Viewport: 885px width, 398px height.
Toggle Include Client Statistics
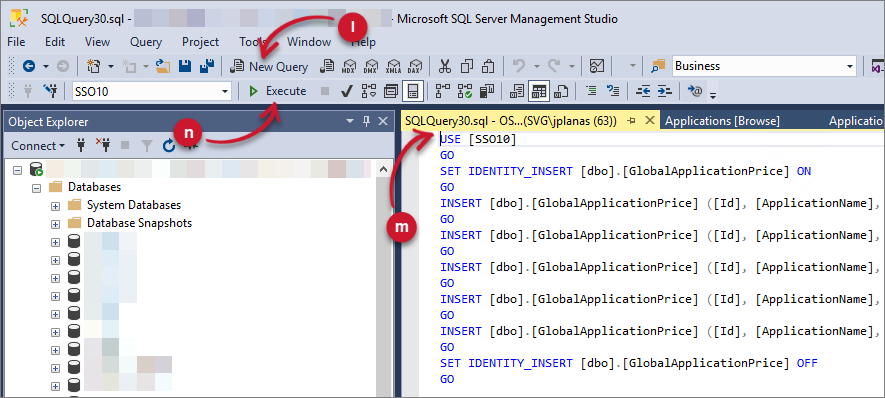(487, 91)
